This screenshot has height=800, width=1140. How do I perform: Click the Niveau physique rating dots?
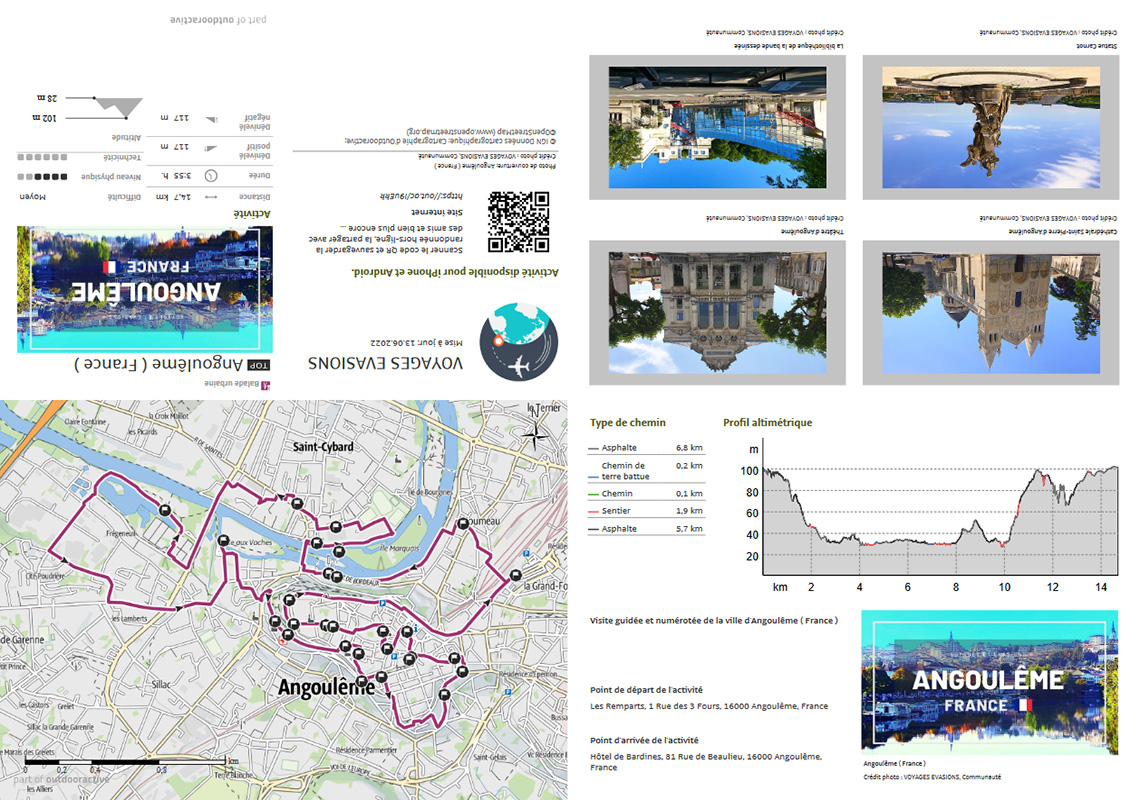click(x=42, y=177)
